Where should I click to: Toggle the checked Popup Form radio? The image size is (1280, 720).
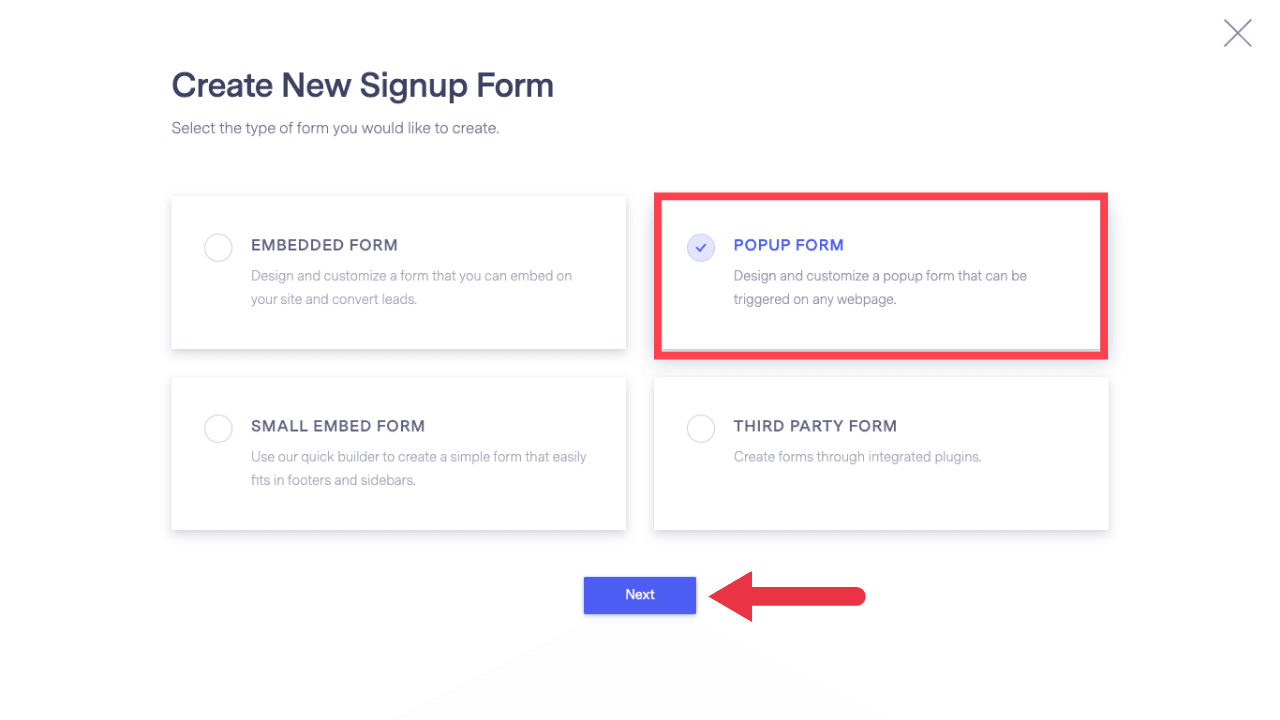[701, 247]
